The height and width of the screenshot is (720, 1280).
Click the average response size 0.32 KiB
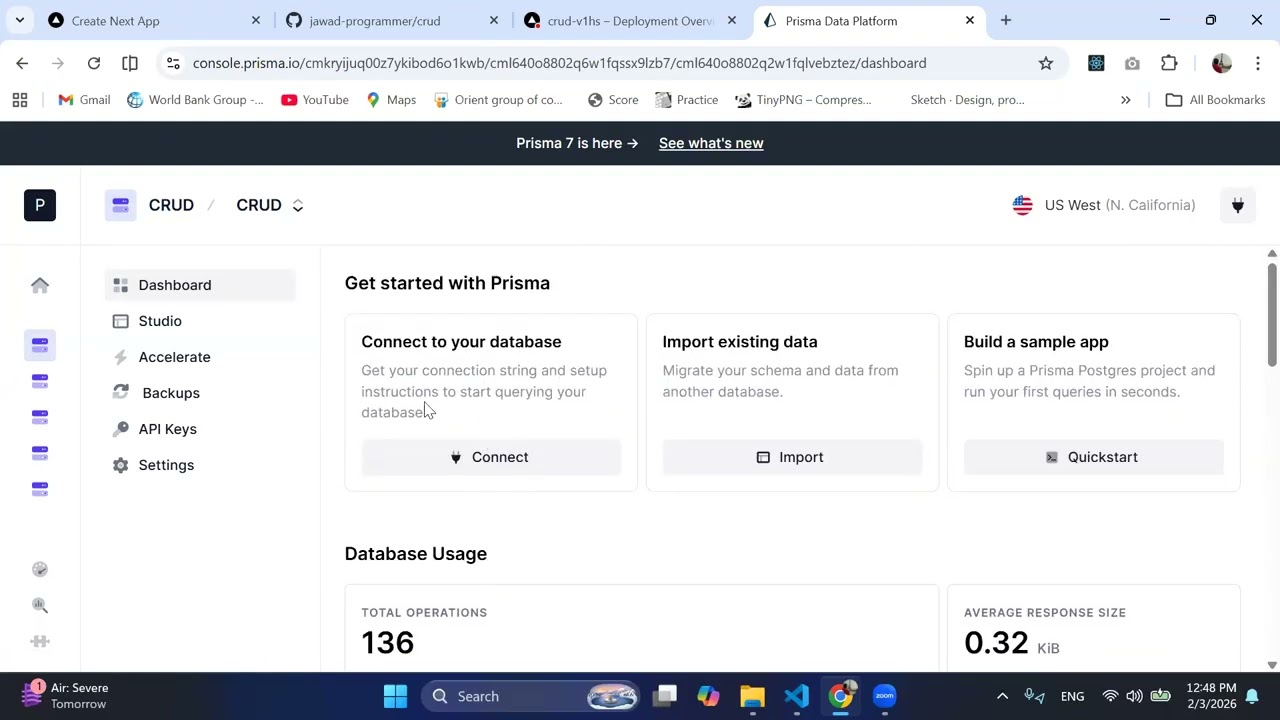[1011, 642]
